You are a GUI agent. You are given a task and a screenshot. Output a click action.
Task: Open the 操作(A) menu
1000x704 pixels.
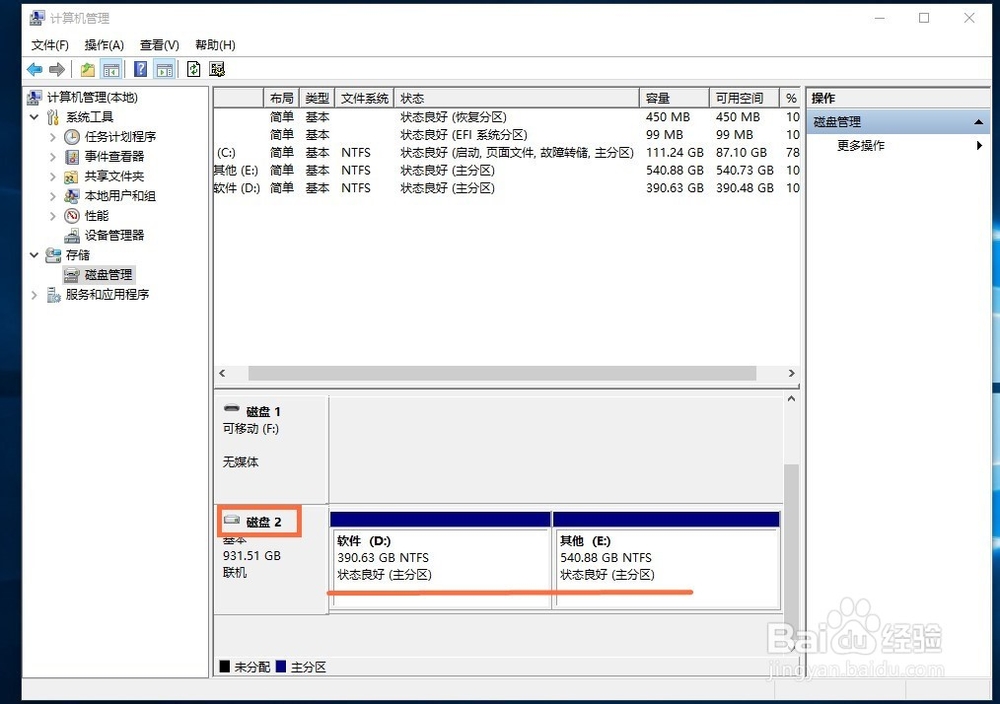104,44
